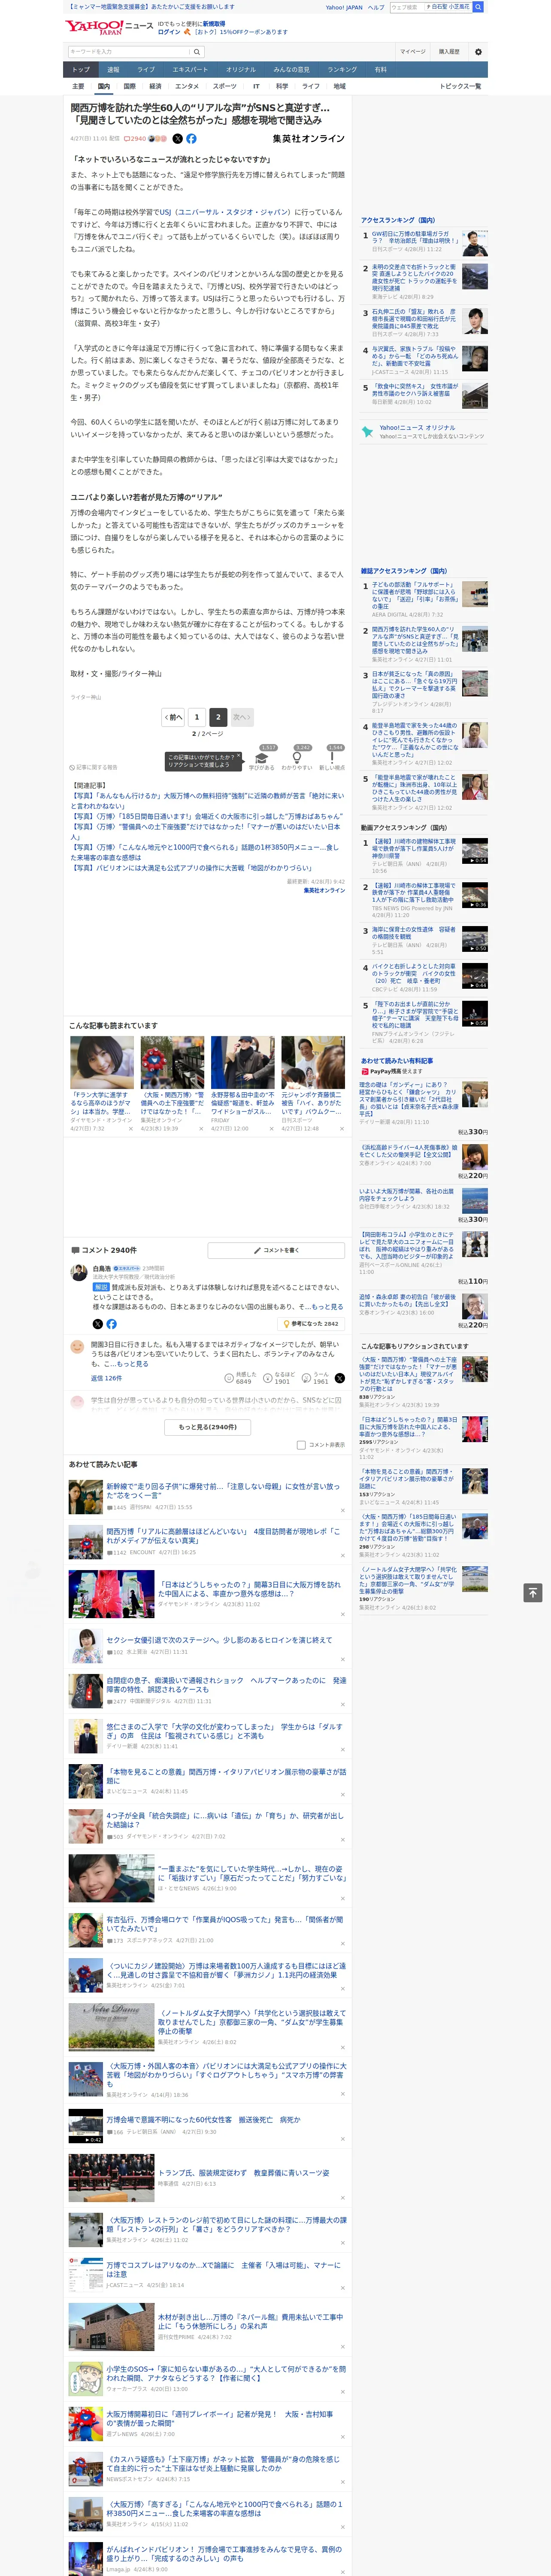Open the 2940 comment count beside the date
This screenshot has height=2576, width=551.
point(135,139)
